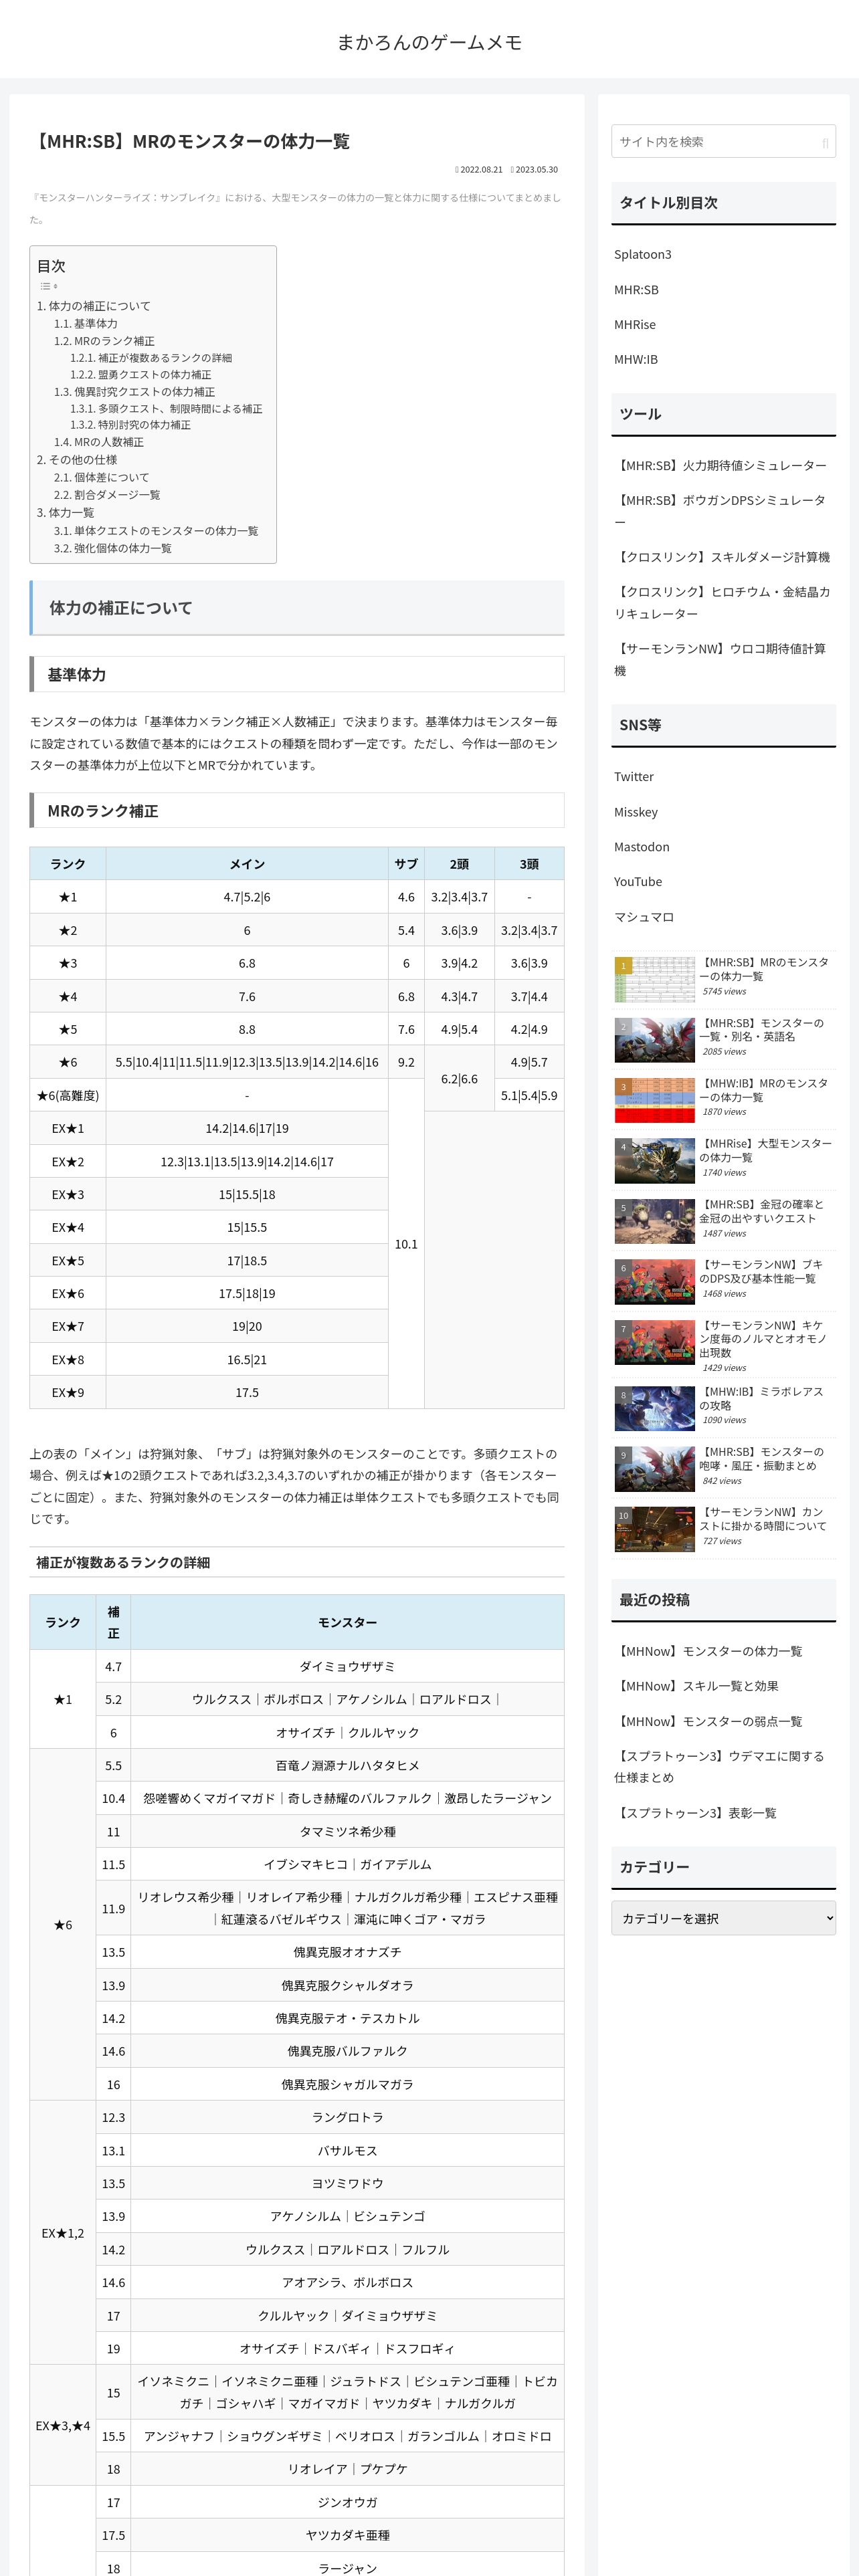Jump to 1.2.1 補正が複数あるランクの詳細
Viewport: 859px width, 2576px height.
(151, 358)
